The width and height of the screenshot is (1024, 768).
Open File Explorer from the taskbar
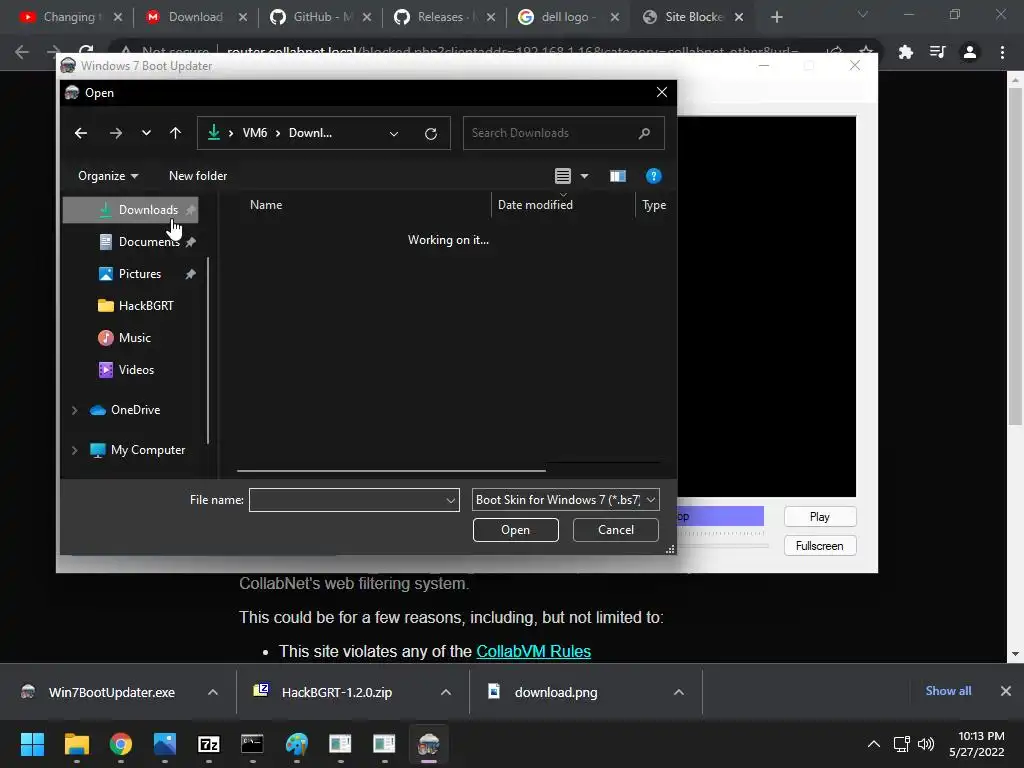click(x=76, y=744)
